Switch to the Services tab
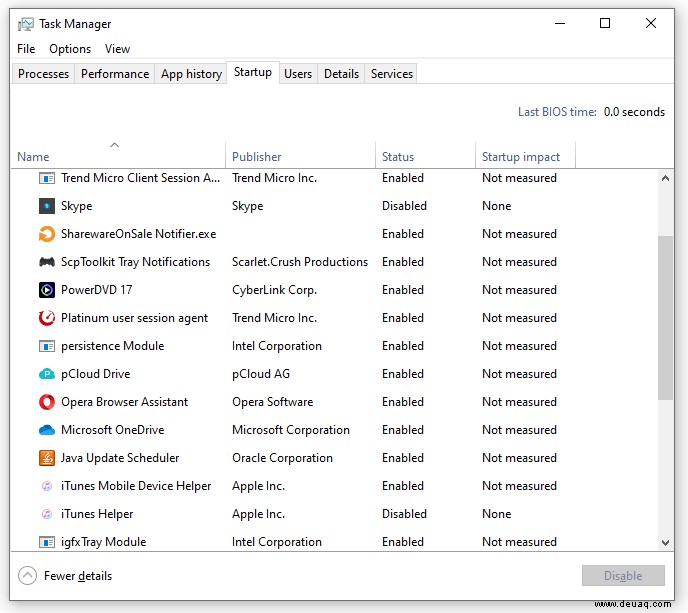This screenshot has width=688, height=613. [392, 74]
